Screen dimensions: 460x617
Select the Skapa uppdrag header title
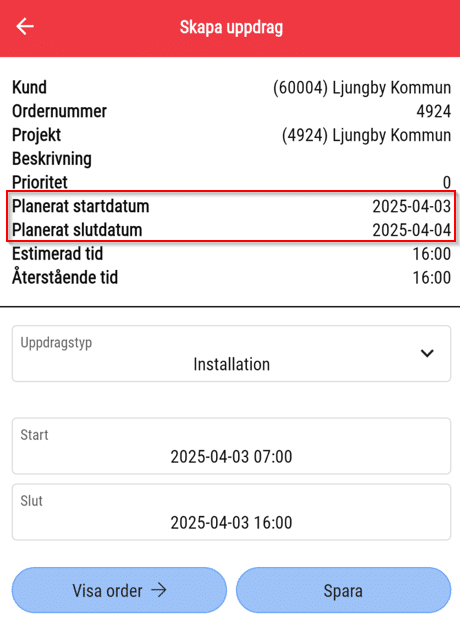click(x=231, y=28)
